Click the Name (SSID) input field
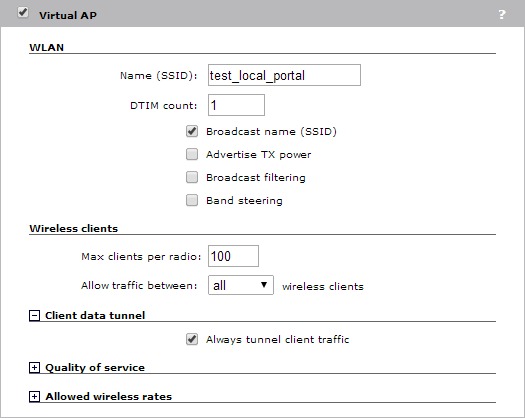Viewport: 525px width, 418px height. pyautogui.click(x=284, y=75)
